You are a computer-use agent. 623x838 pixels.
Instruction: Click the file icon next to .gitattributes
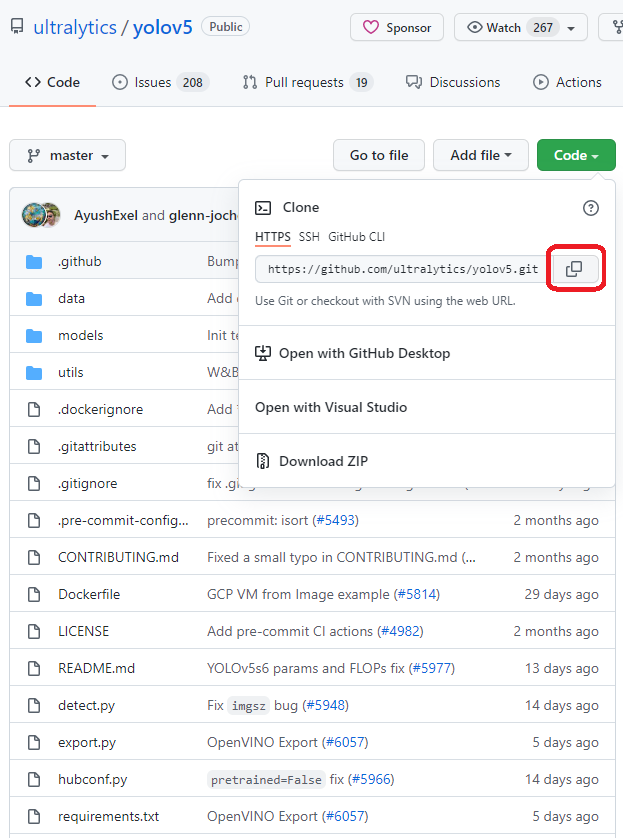(x=34, y=446)
